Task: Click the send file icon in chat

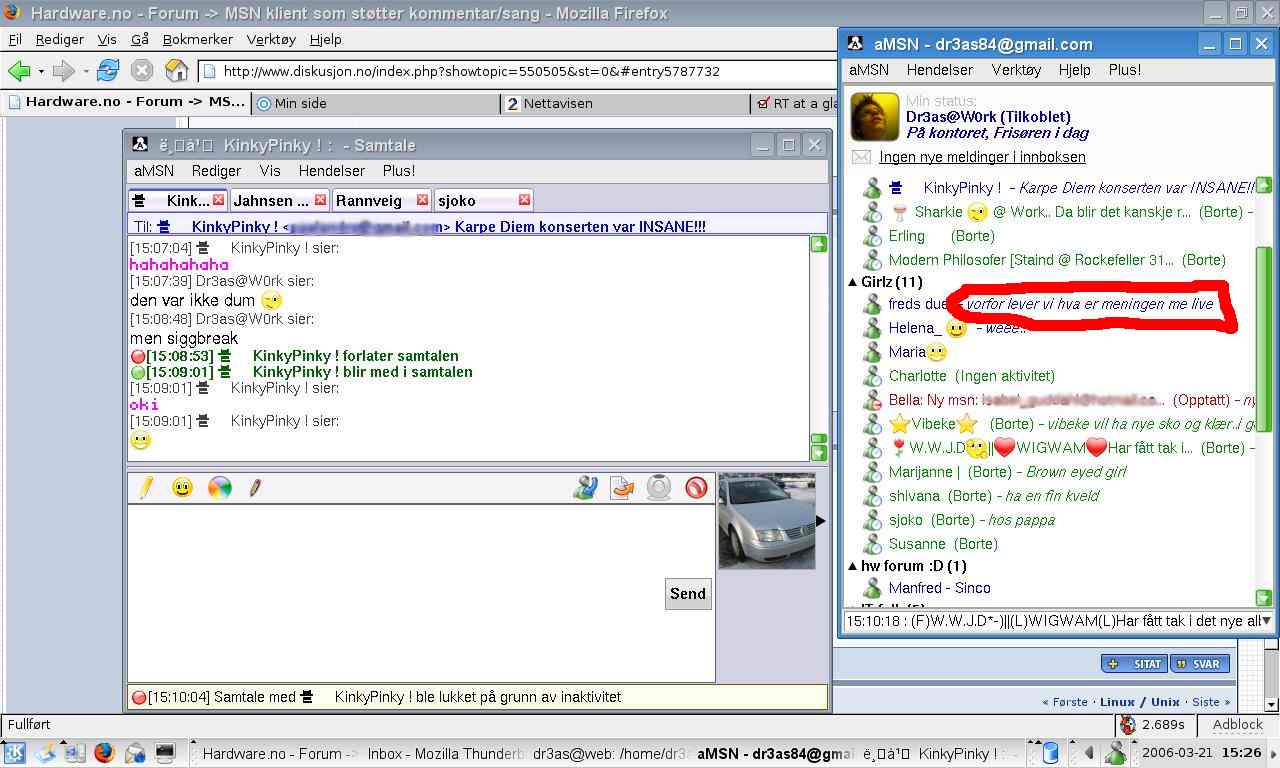Action: tap(622, 488)
